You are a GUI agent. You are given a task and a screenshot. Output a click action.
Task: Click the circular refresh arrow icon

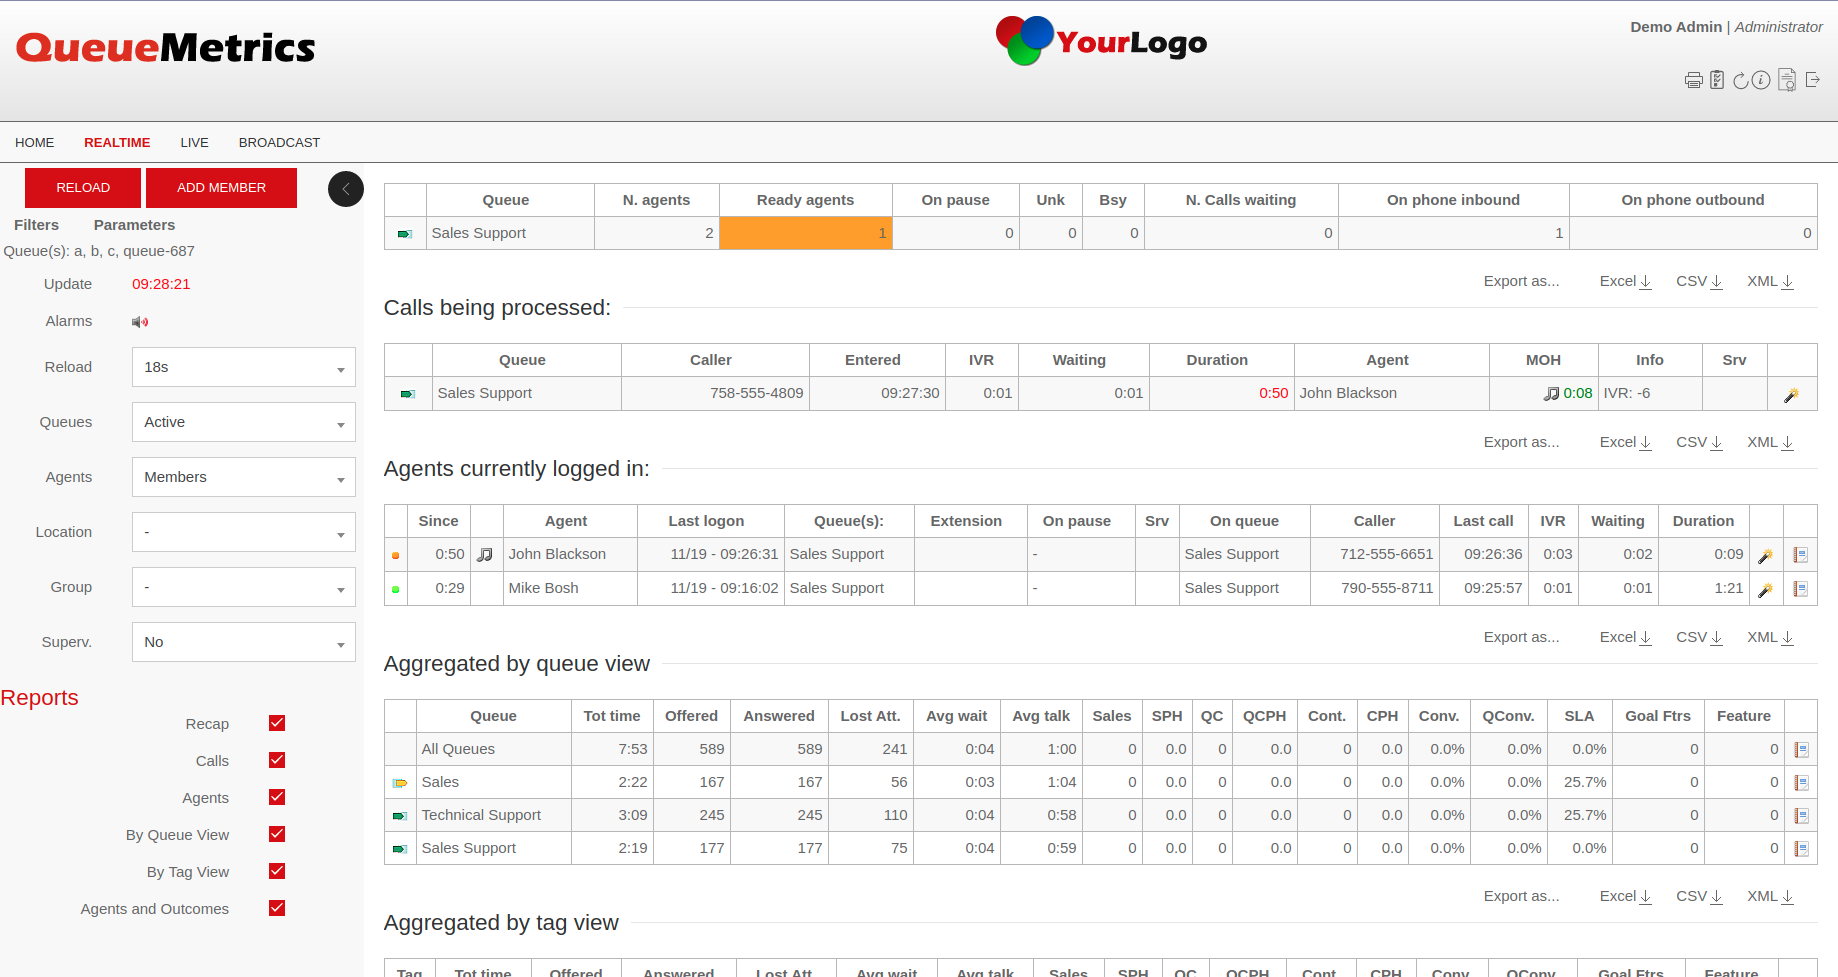pyautogui.click(x=1741, y=81)
